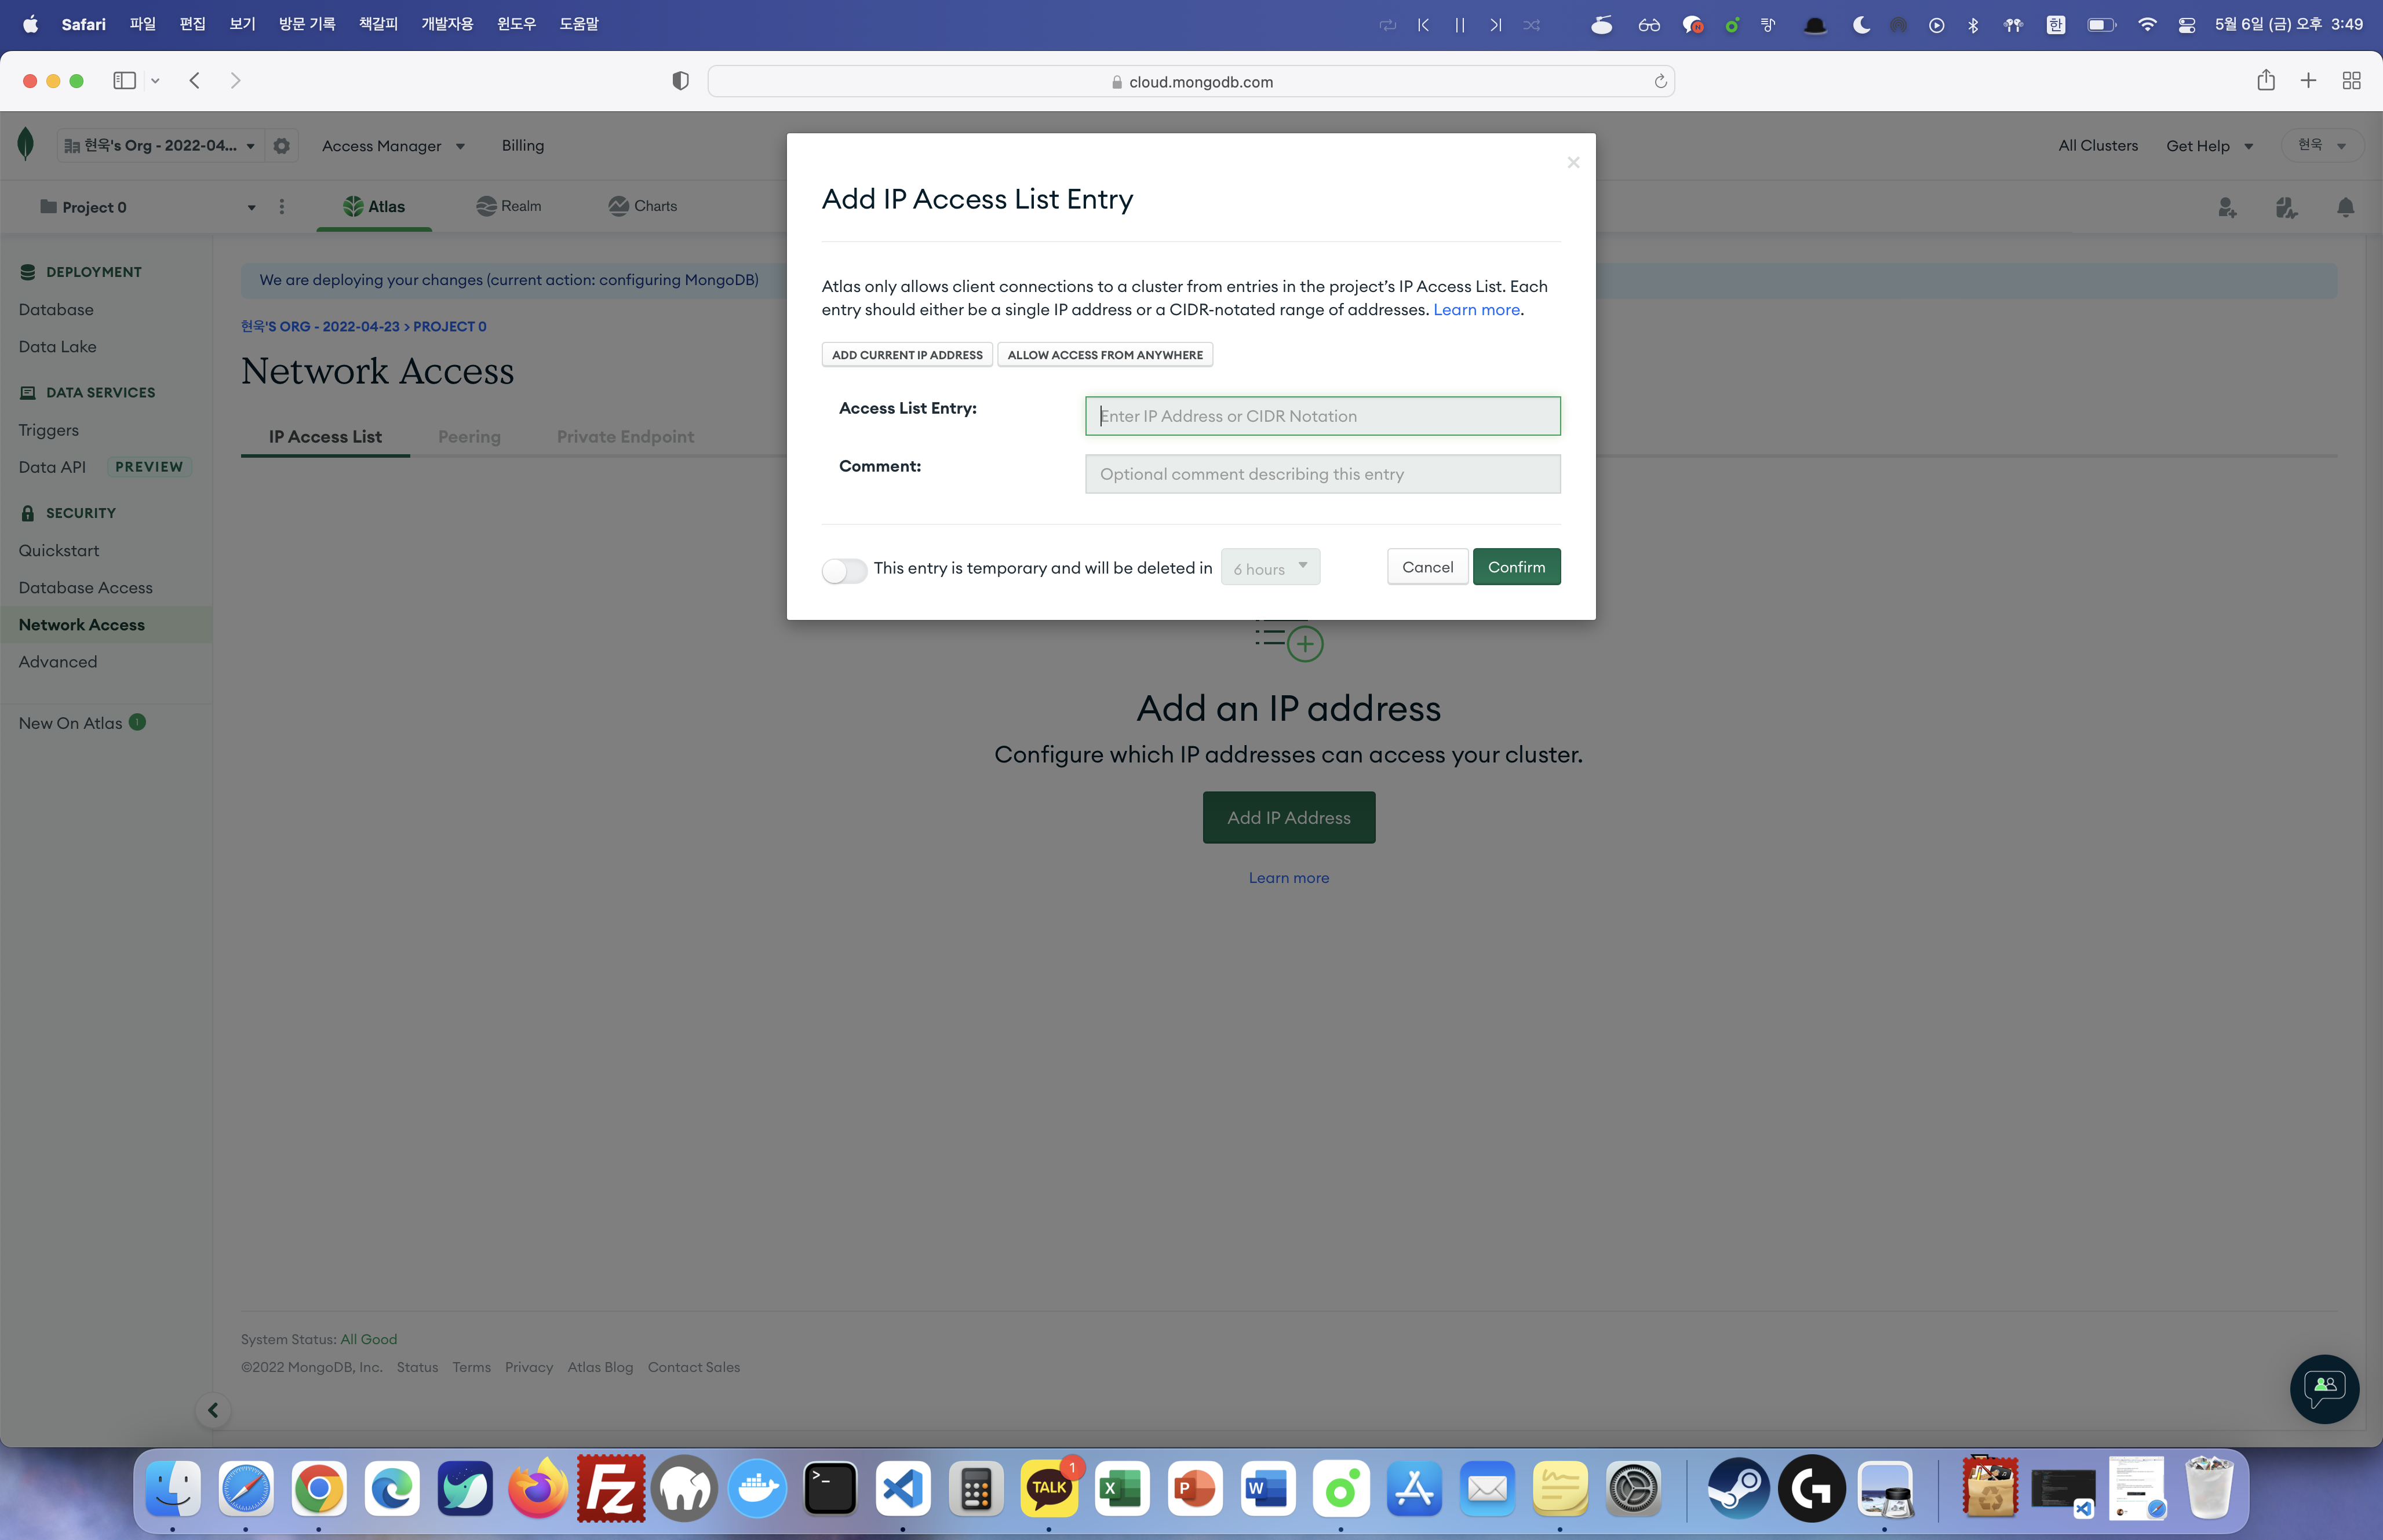Enable the temporary entry toggle
2383x1540 pixels.
[x=844, y=569]
